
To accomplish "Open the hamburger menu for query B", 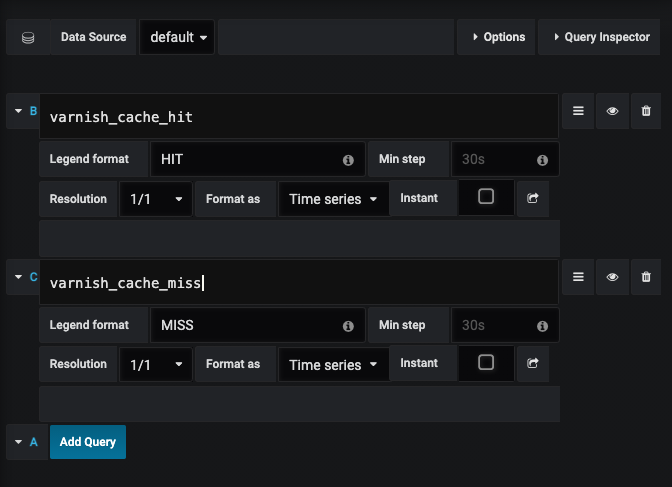I will [x=578, y=111].
